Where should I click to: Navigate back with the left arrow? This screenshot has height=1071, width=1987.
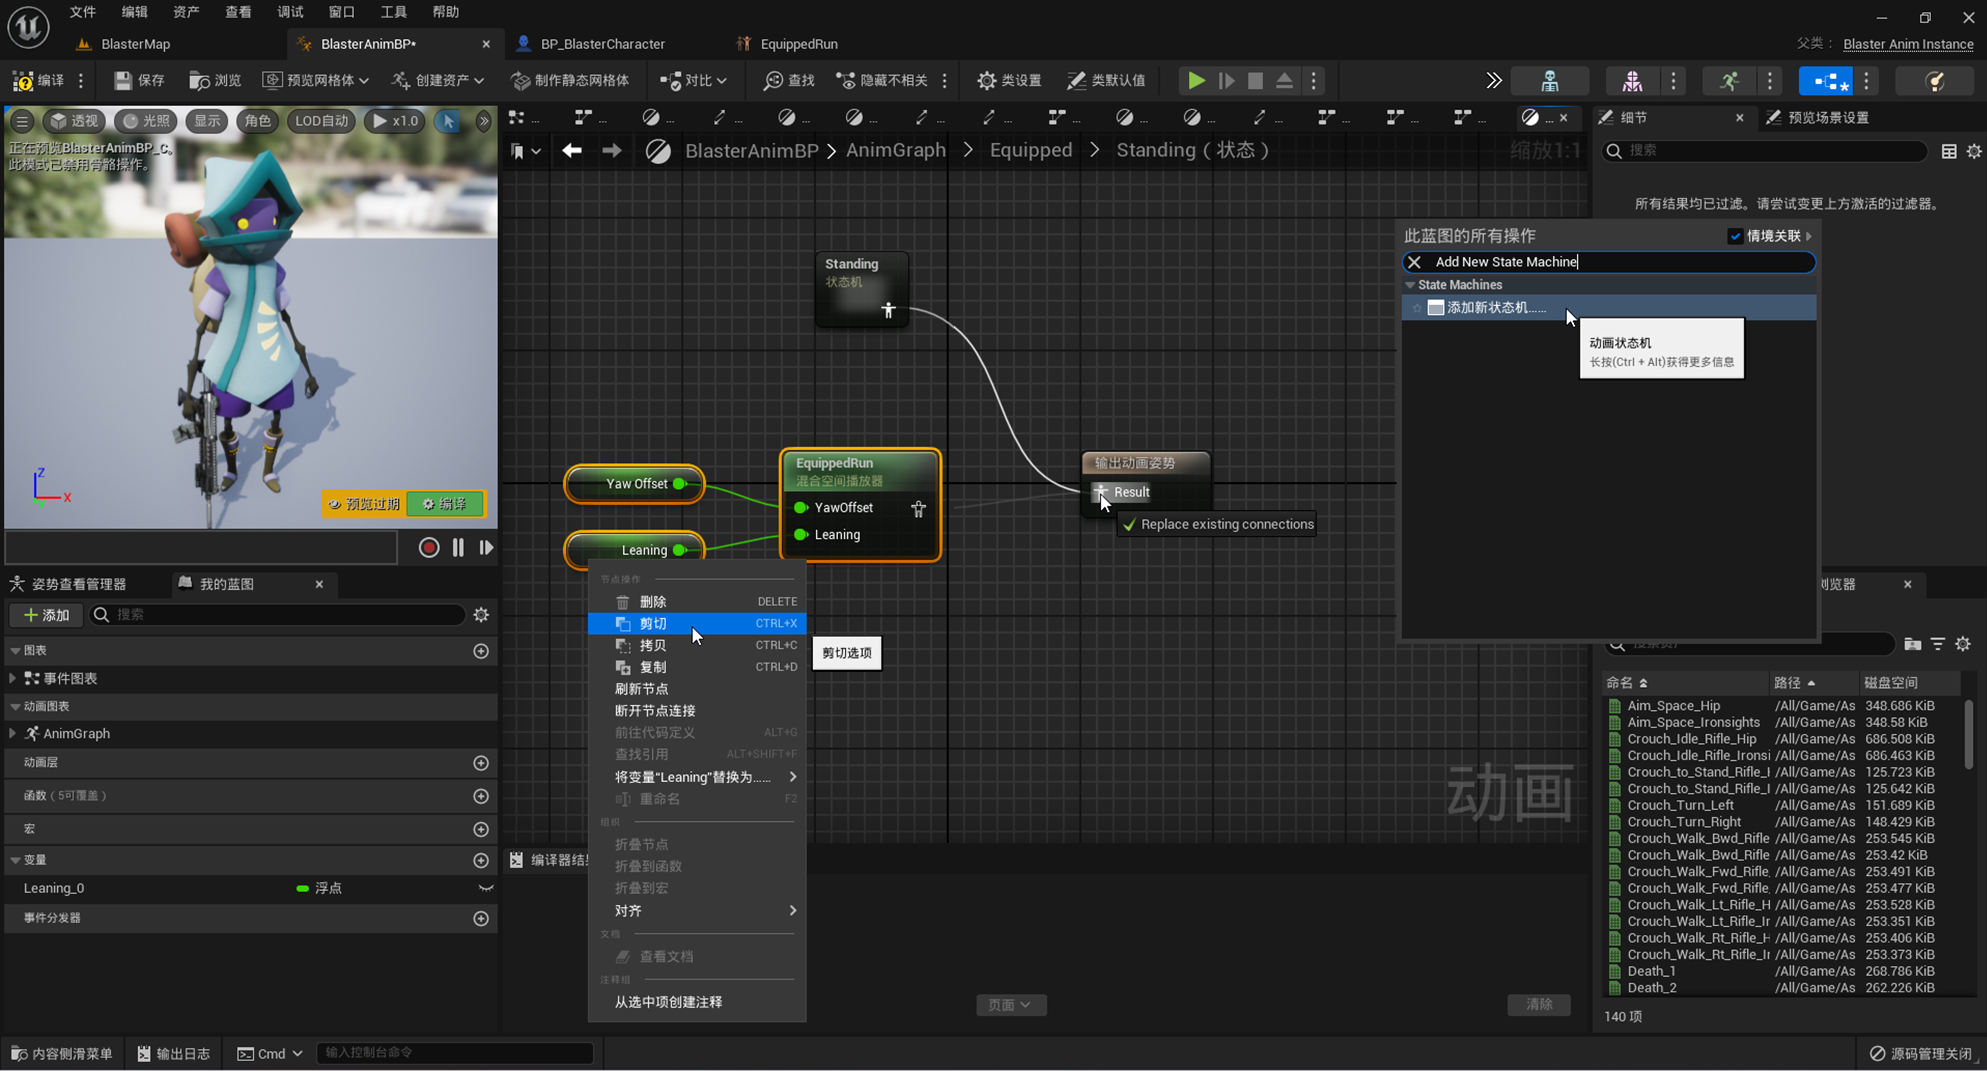pos(572,150)
